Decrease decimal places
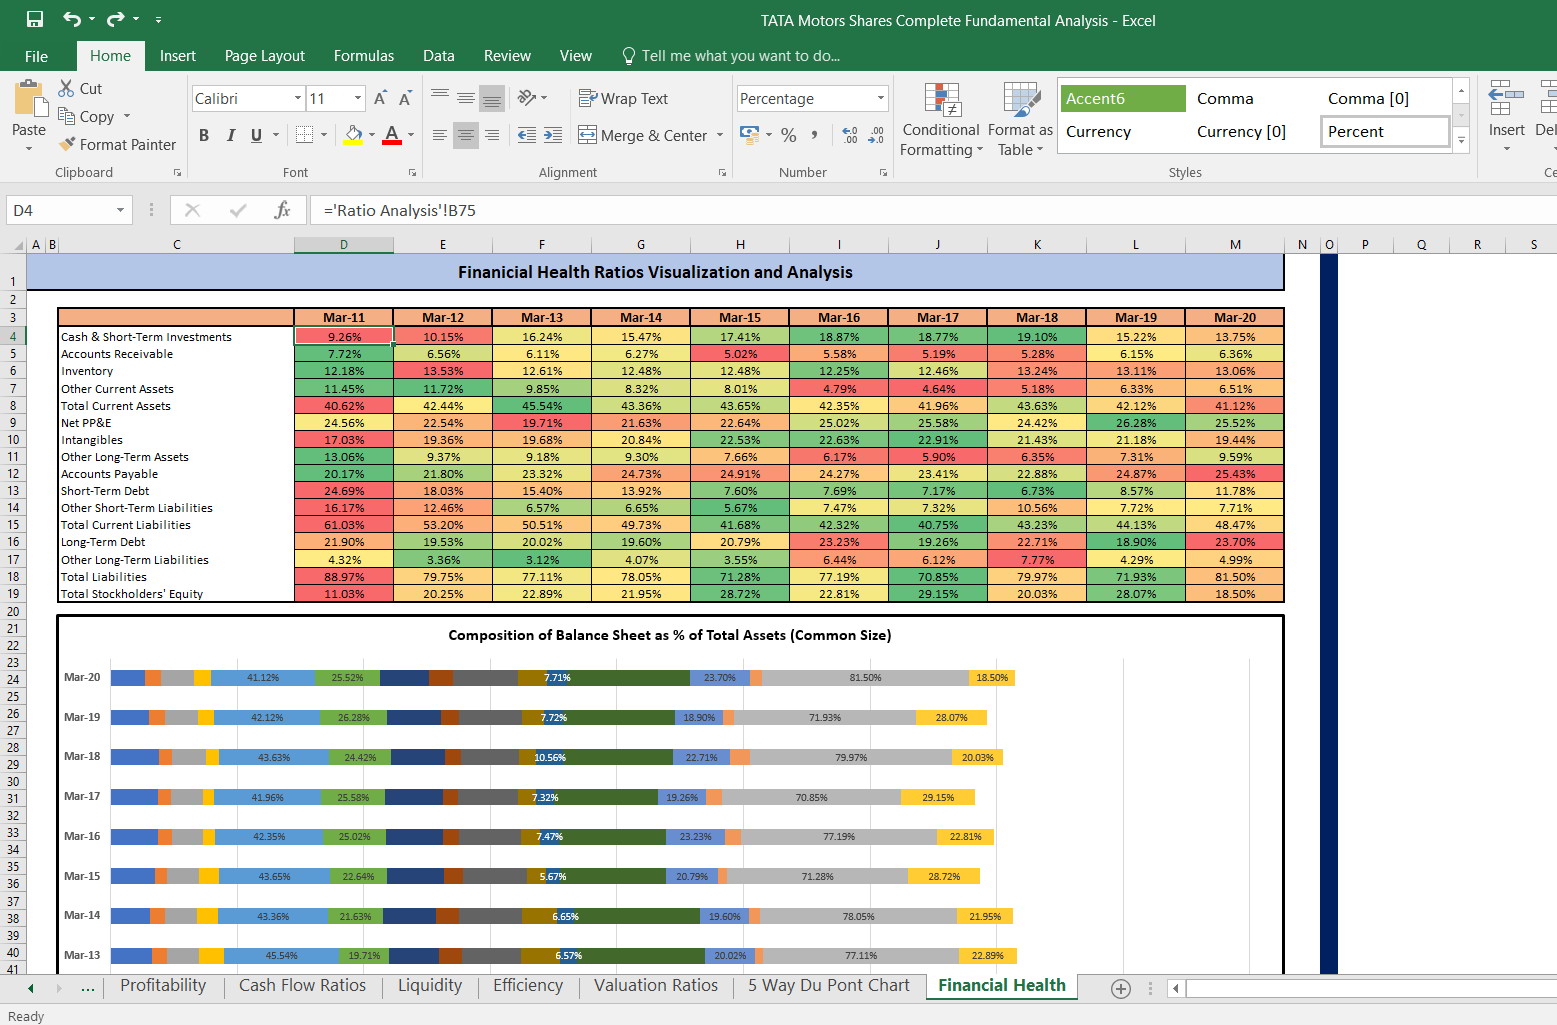The width and height of the screenshot is (1557, 1025). [x=876, y=135]
